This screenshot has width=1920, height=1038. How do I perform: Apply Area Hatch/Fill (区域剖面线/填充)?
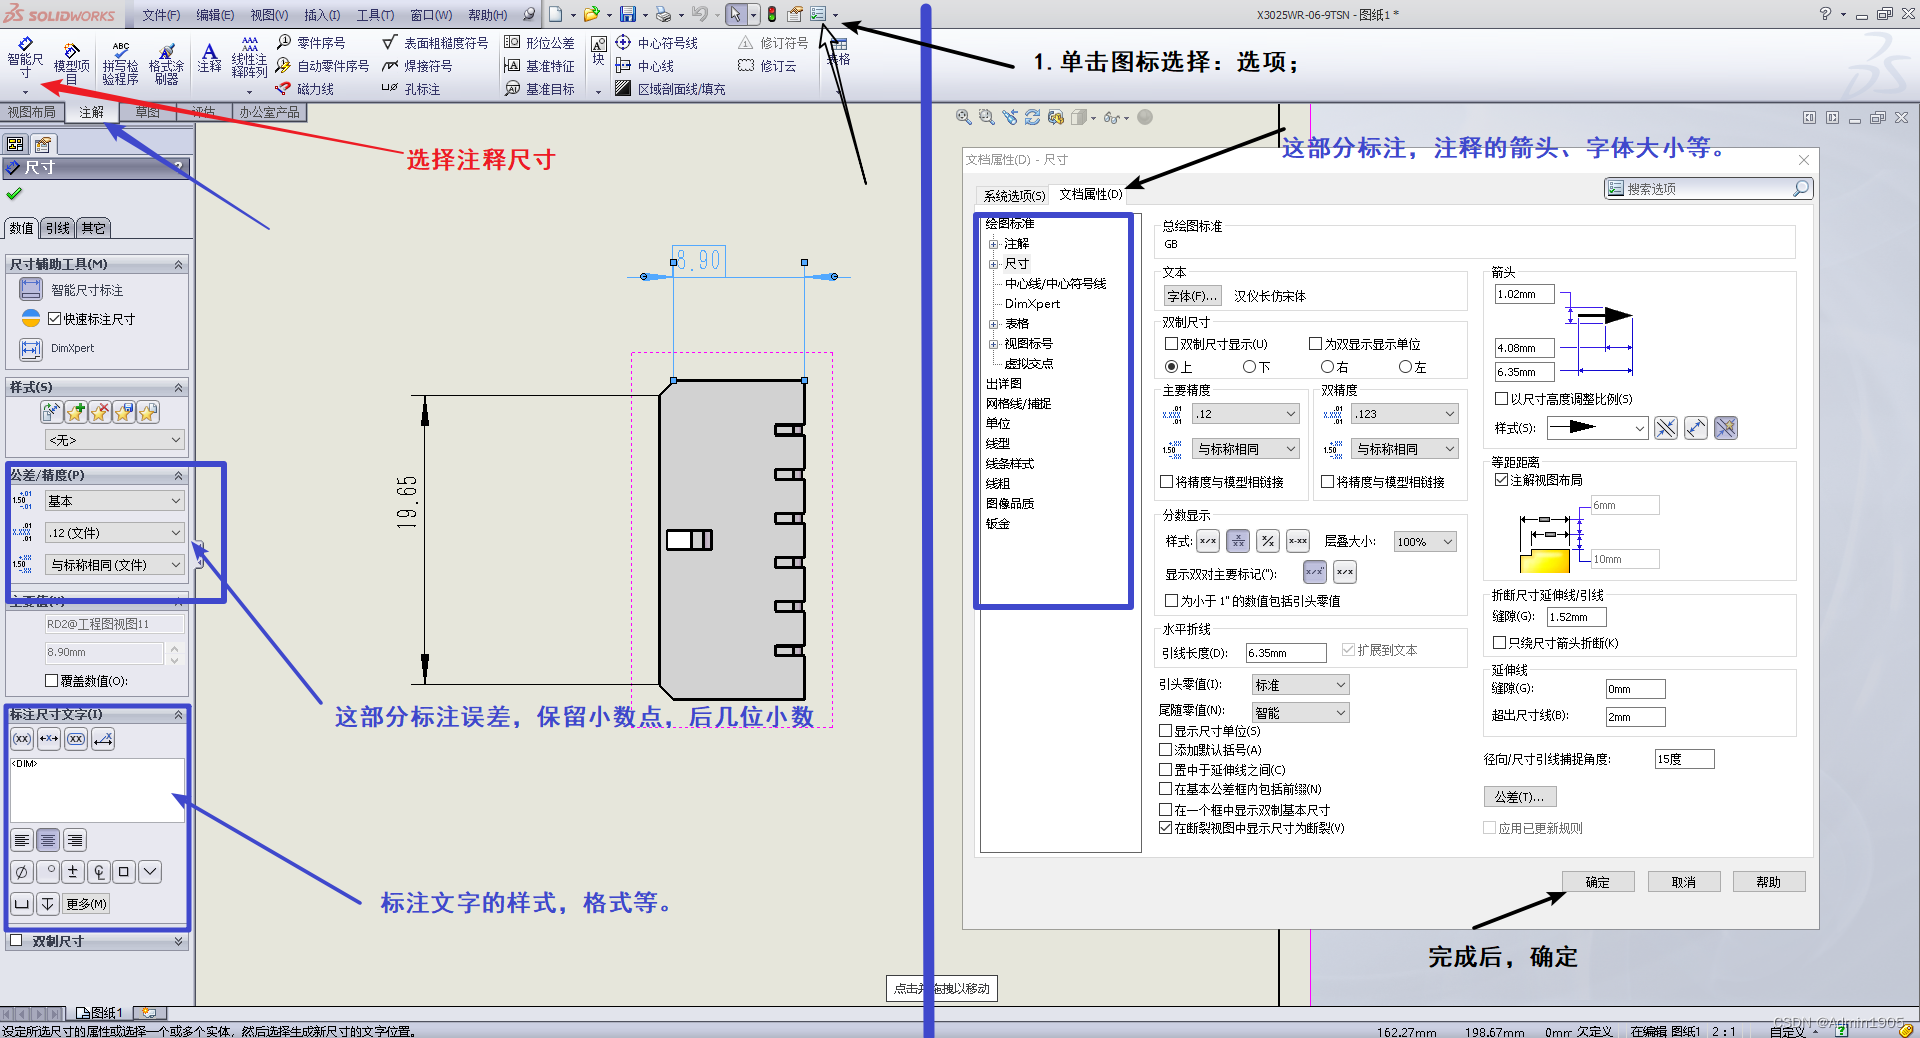pos(670,89)
